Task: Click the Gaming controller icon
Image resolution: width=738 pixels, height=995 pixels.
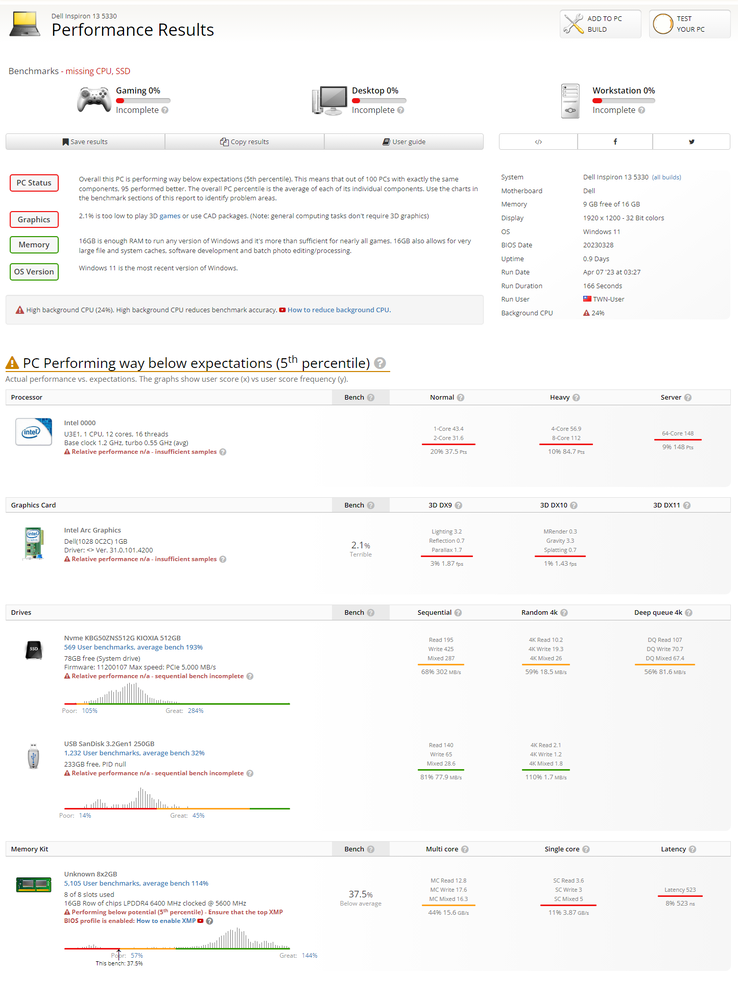Action: (94, 100)
